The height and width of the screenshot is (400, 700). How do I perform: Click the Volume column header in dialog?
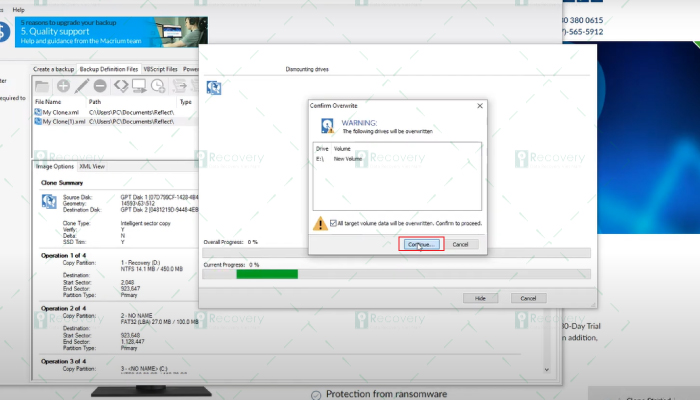[x=342, y=149]
